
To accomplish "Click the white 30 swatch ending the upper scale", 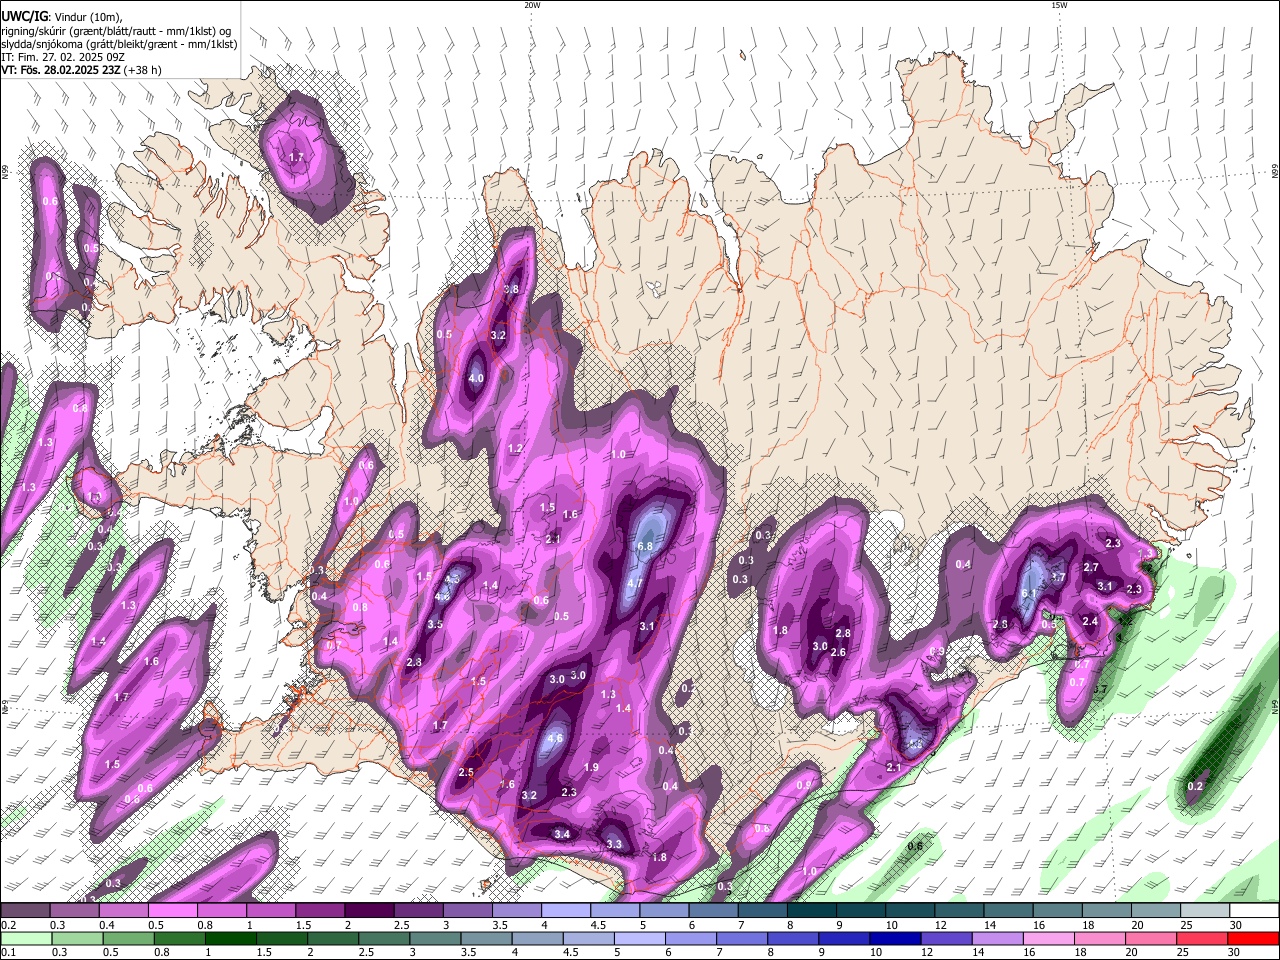I will point(1254,911).
